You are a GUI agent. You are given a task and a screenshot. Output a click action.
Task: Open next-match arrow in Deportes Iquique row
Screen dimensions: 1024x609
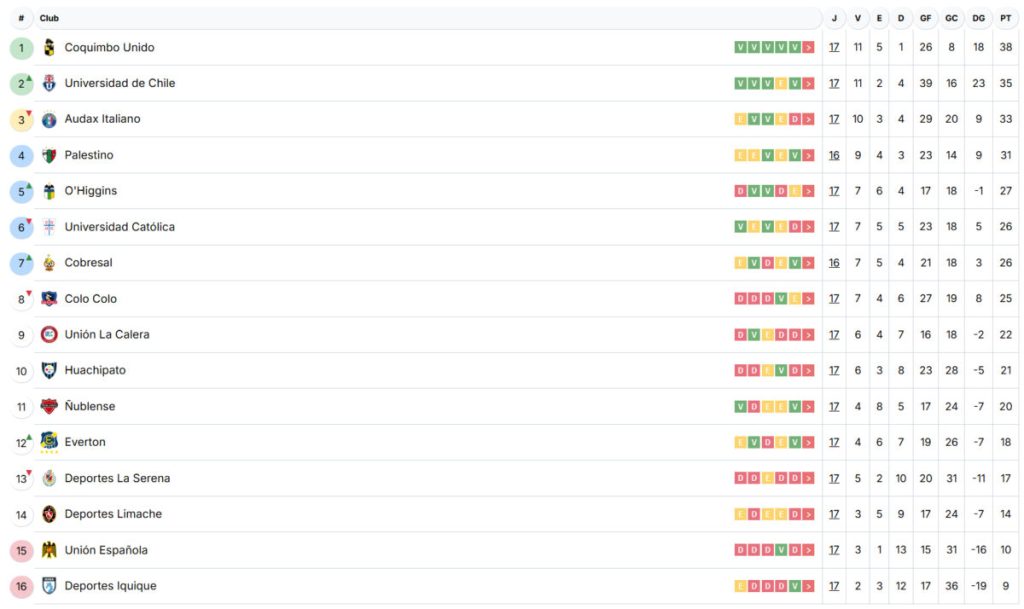coord(808,586)
